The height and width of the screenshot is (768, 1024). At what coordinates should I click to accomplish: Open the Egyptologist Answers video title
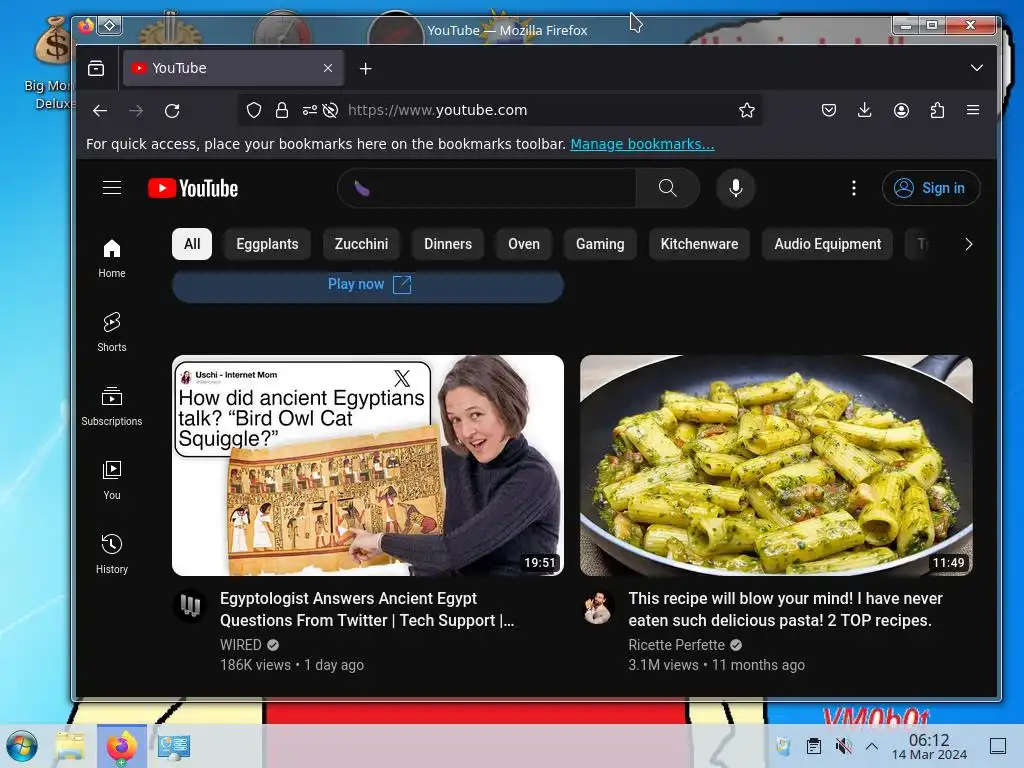(367, 609)
